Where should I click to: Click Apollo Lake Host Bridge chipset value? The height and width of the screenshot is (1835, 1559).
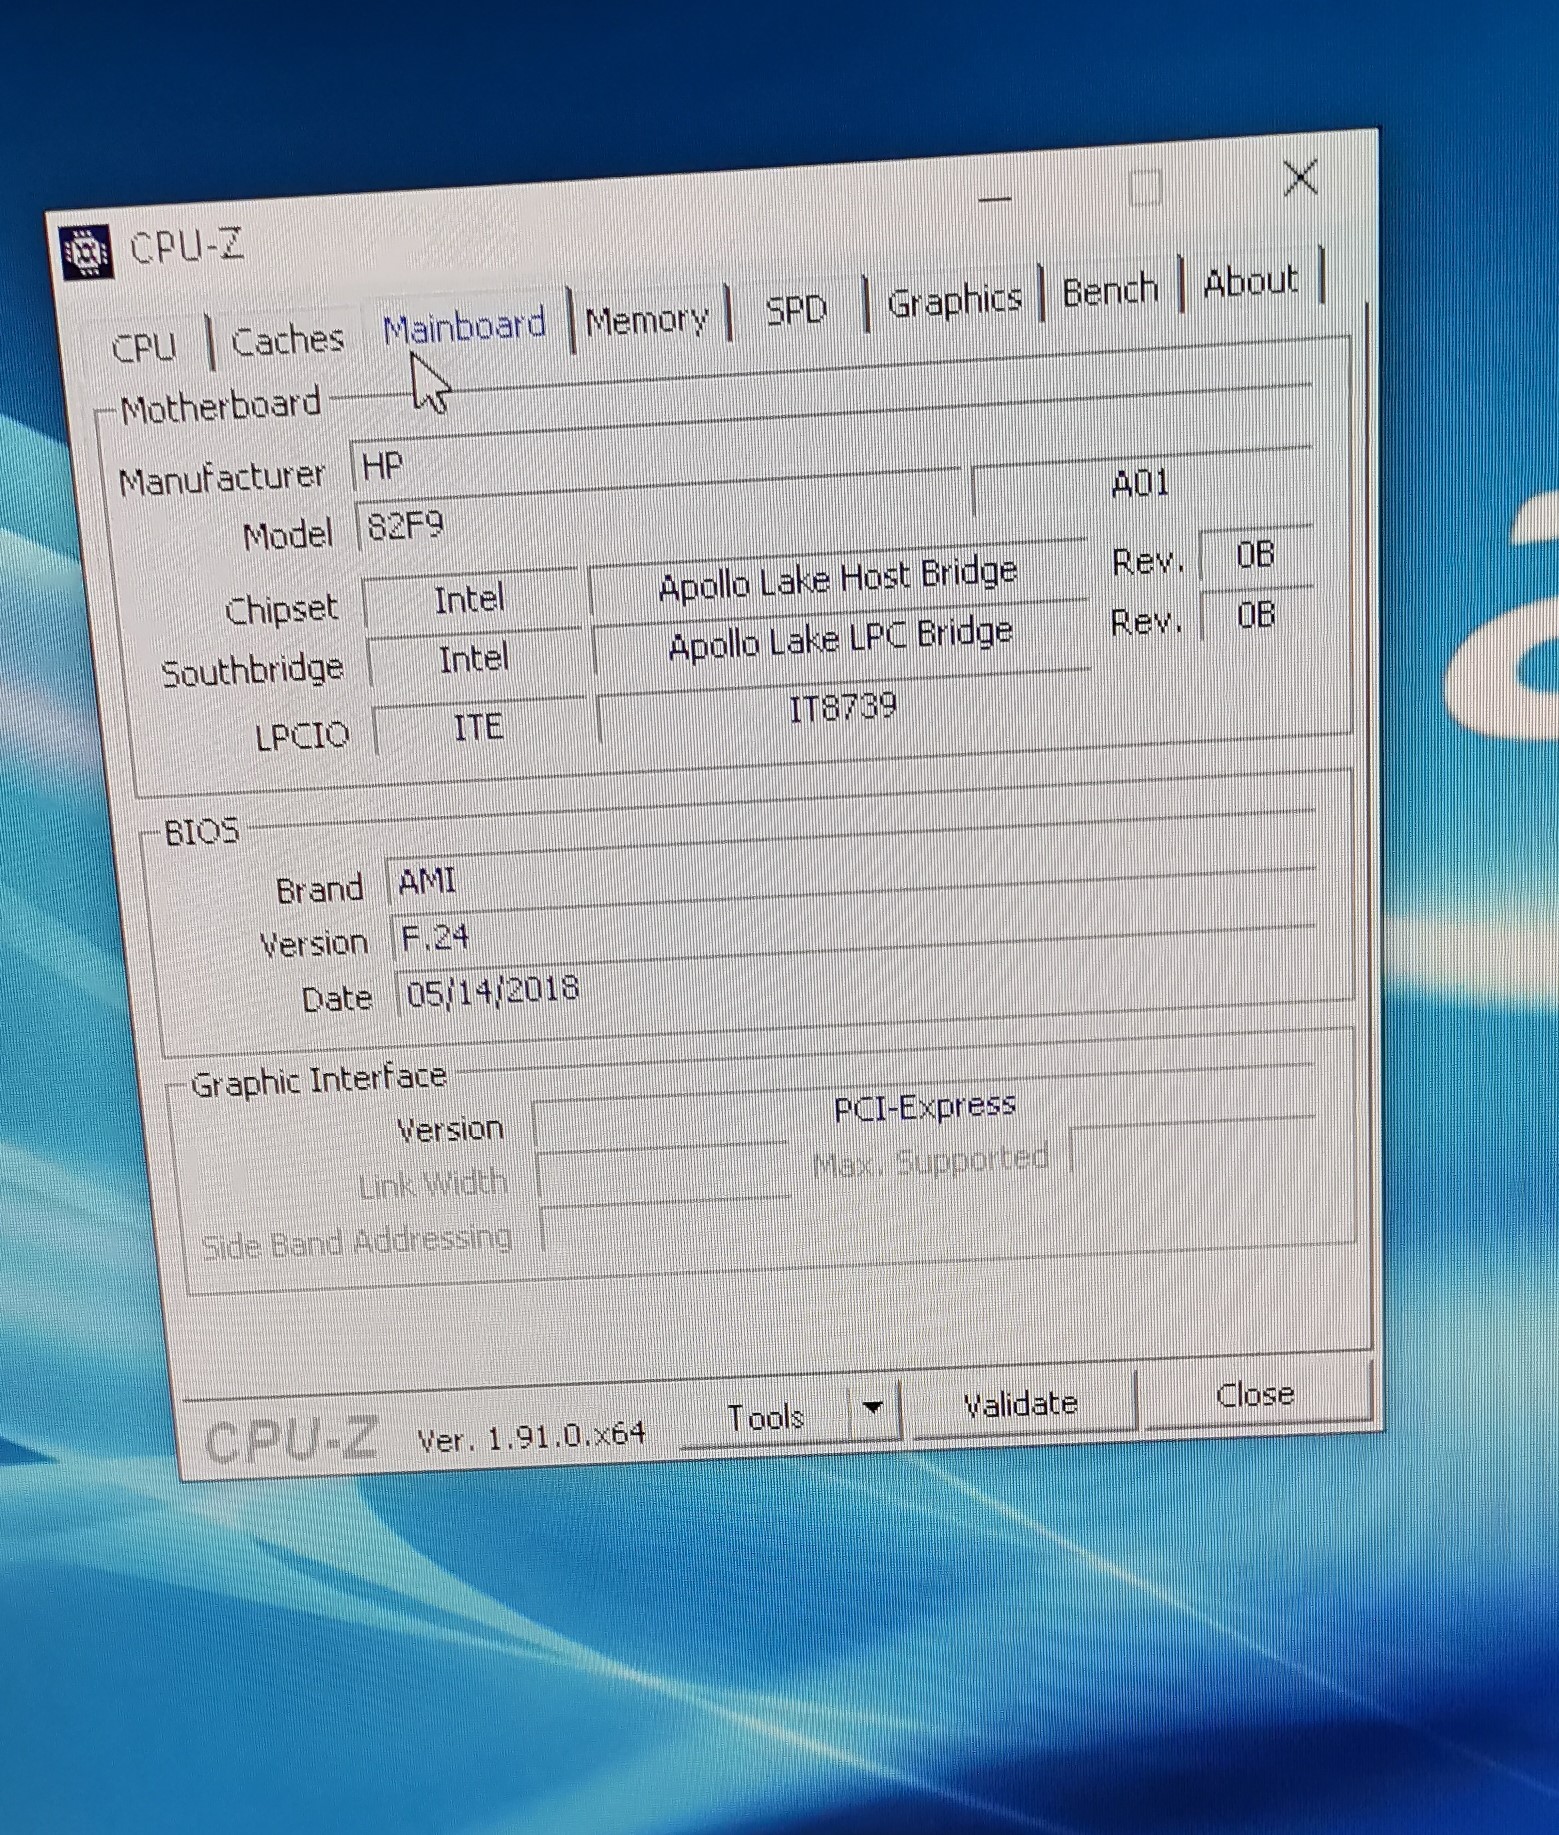tap(838, 577)
